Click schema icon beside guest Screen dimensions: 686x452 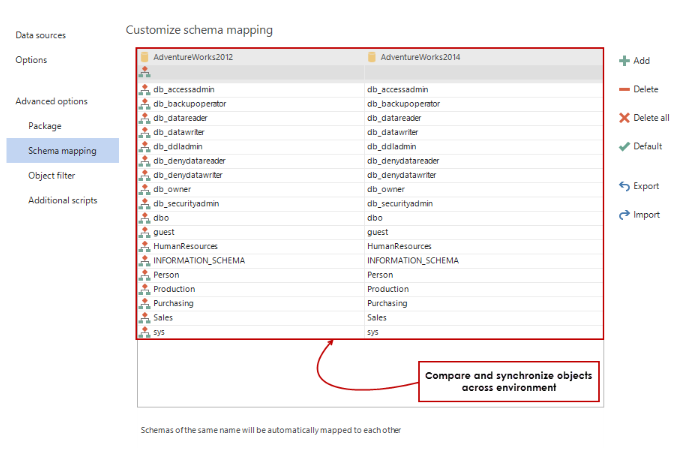click(x=144, y=232)
